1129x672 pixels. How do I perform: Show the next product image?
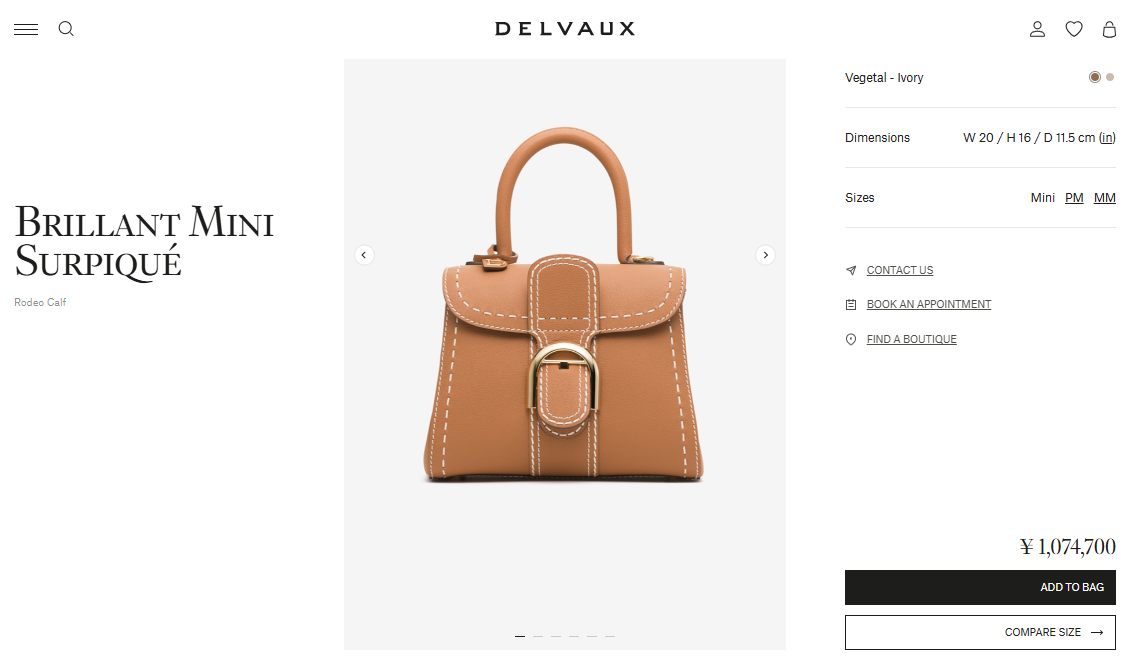(765, 255)
